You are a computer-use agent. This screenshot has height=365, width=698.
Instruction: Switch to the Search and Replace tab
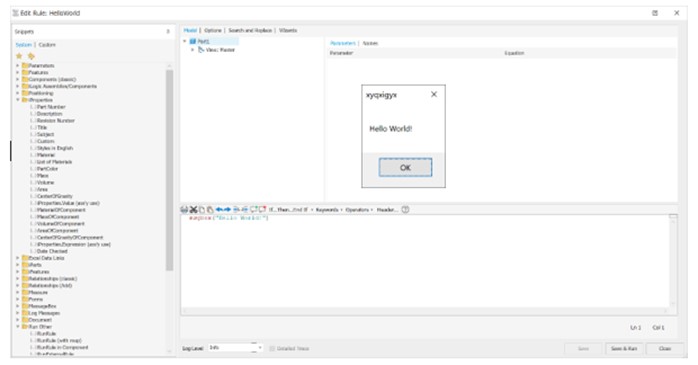[250, 30]
